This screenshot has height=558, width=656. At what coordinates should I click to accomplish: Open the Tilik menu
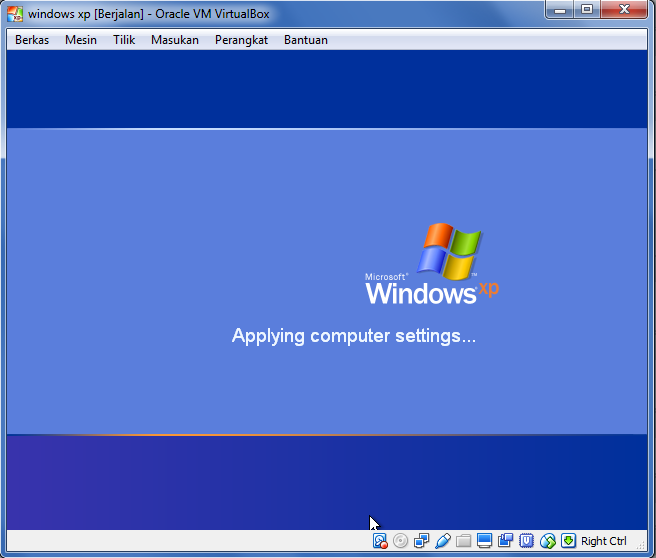coord(124,40)
